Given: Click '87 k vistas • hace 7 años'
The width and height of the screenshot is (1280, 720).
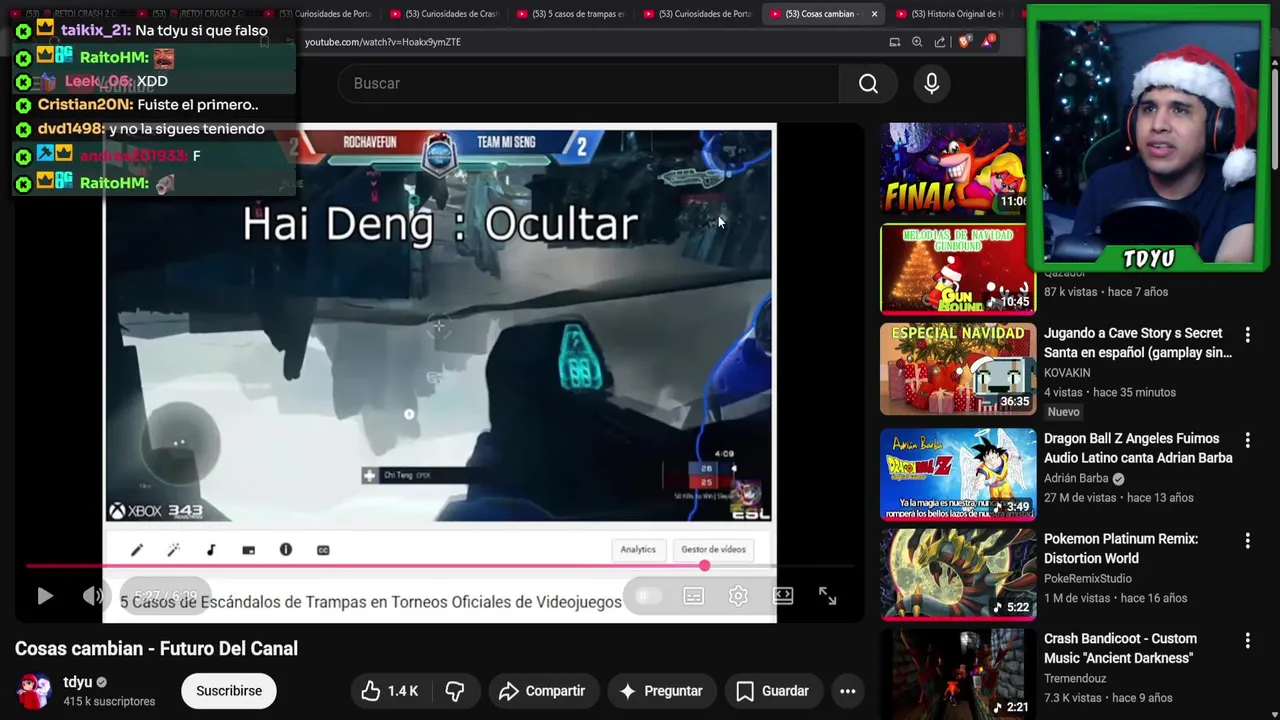Looking at the screenshot, I should click(1106, 292).
